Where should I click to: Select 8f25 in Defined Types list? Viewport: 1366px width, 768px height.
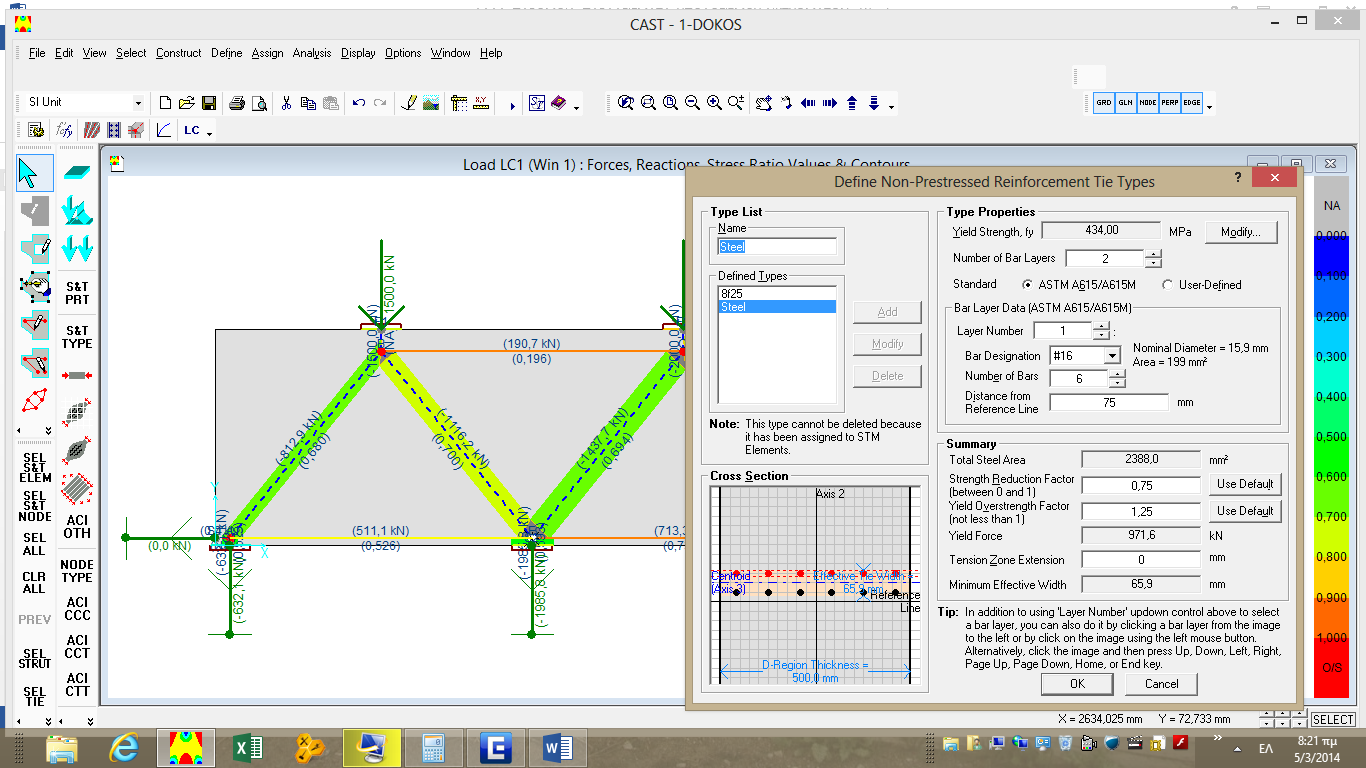pos(776,293)
